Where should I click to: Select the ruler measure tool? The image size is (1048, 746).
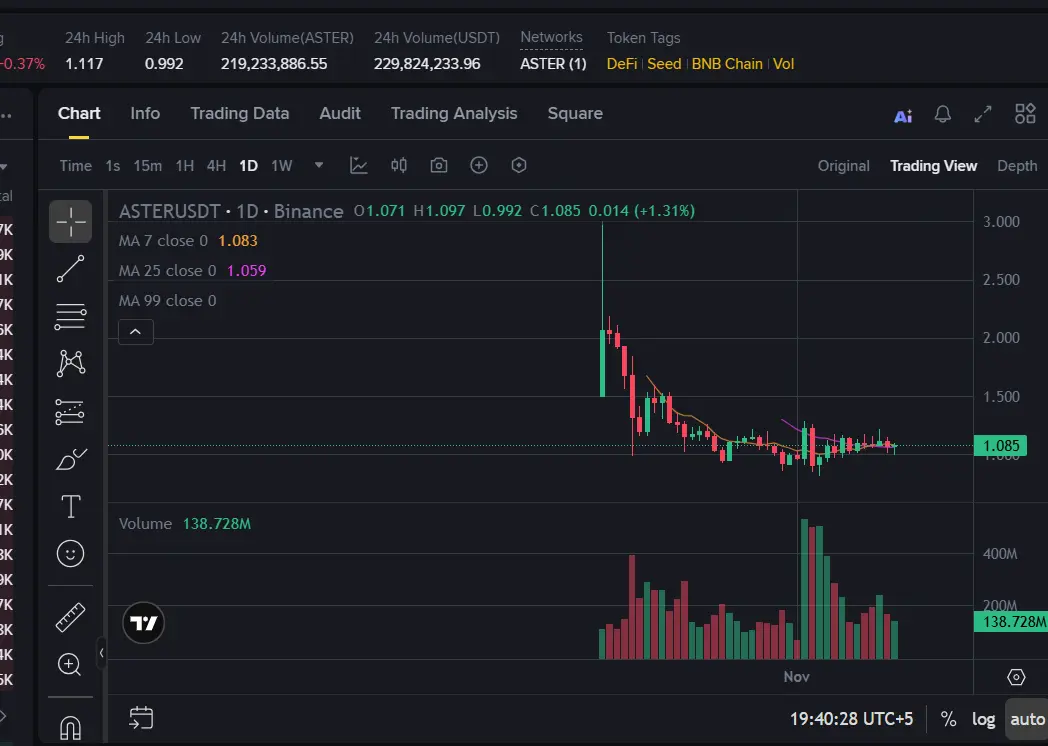[x=70, y=617]
